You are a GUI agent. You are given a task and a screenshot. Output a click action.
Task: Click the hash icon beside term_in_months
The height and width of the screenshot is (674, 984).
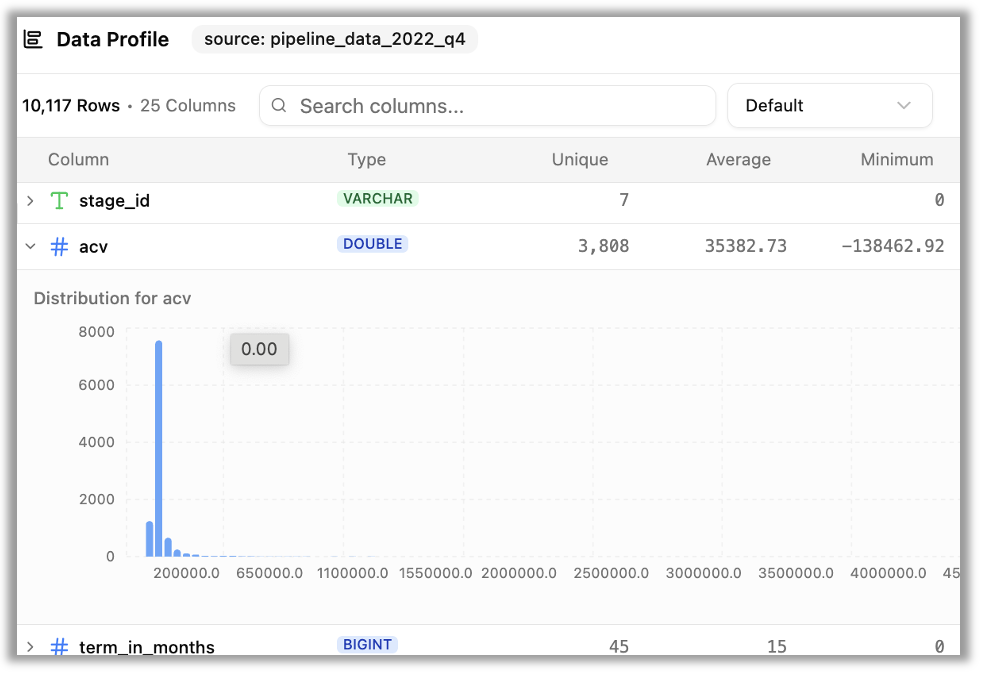pos(60,647)
